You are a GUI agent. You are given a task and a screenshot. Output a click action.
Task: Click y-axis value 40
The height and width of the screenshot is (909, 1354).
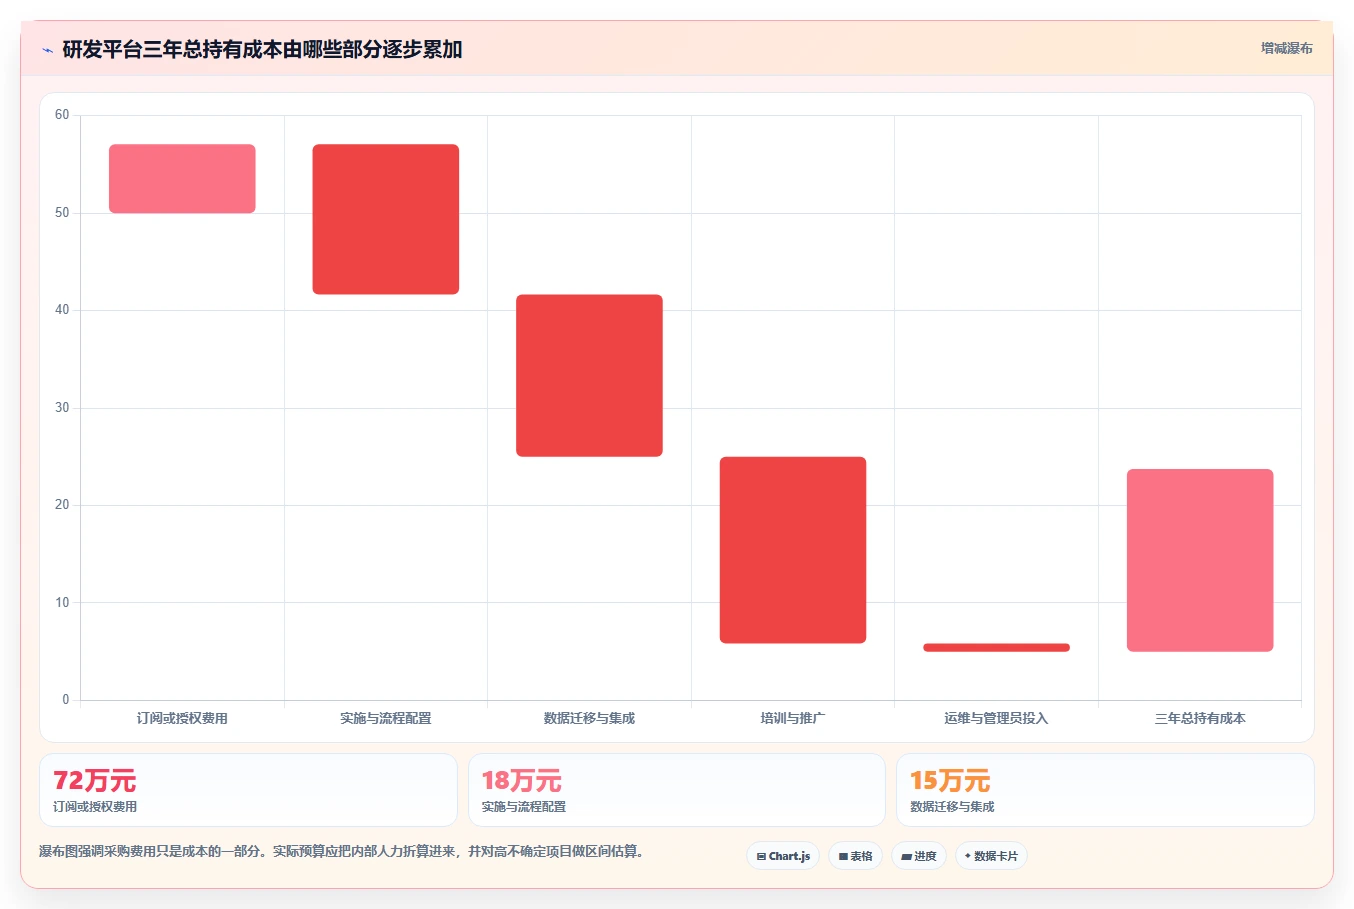(62, 310)
